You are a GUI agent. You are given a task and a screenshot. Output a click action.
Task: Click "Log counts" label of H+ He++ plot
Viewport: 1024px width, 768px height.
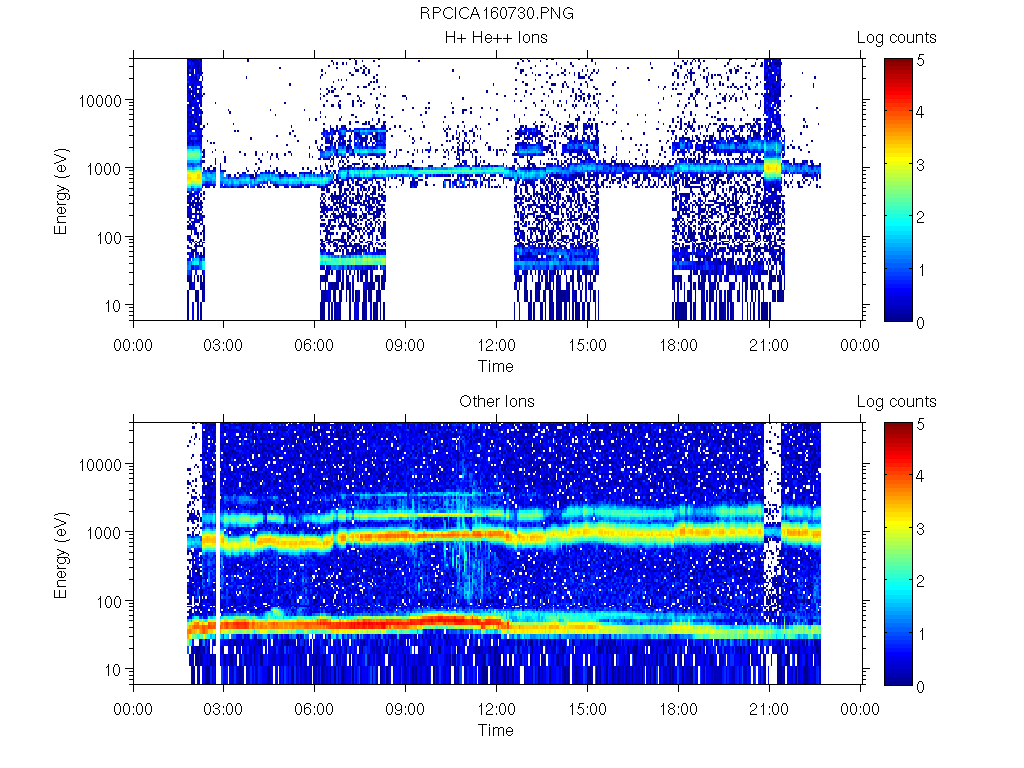[x=897, y=38]
